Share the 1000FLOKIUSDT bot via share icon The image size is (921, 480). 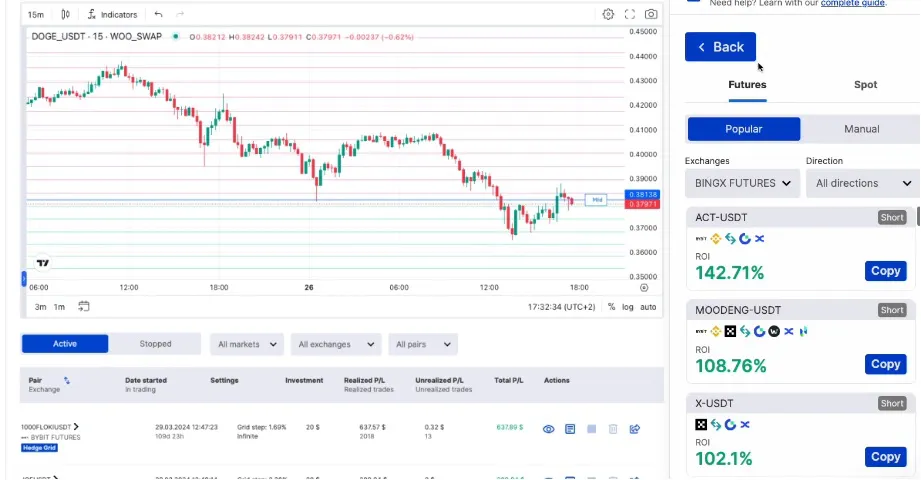point(635,429)
